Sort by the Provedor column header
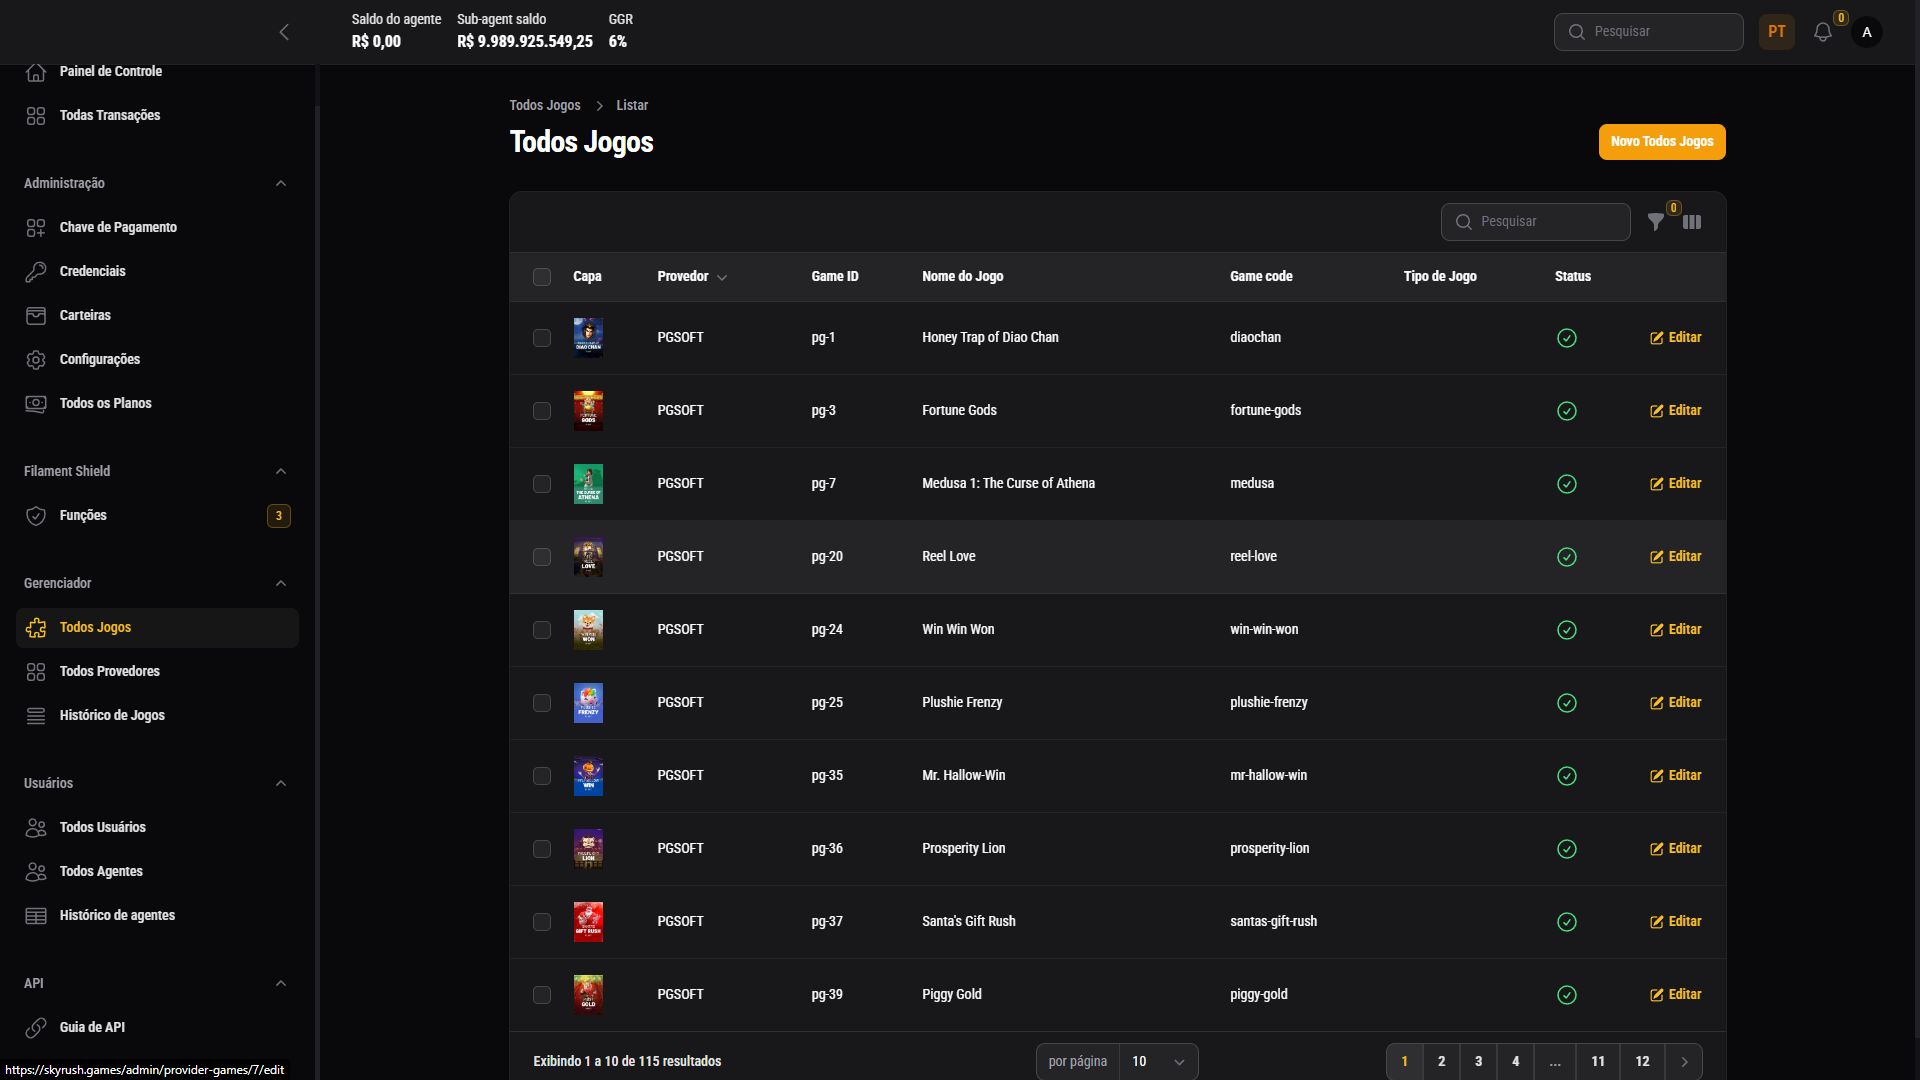The height and width of the screenshot is (1080, 1920). 692,277
